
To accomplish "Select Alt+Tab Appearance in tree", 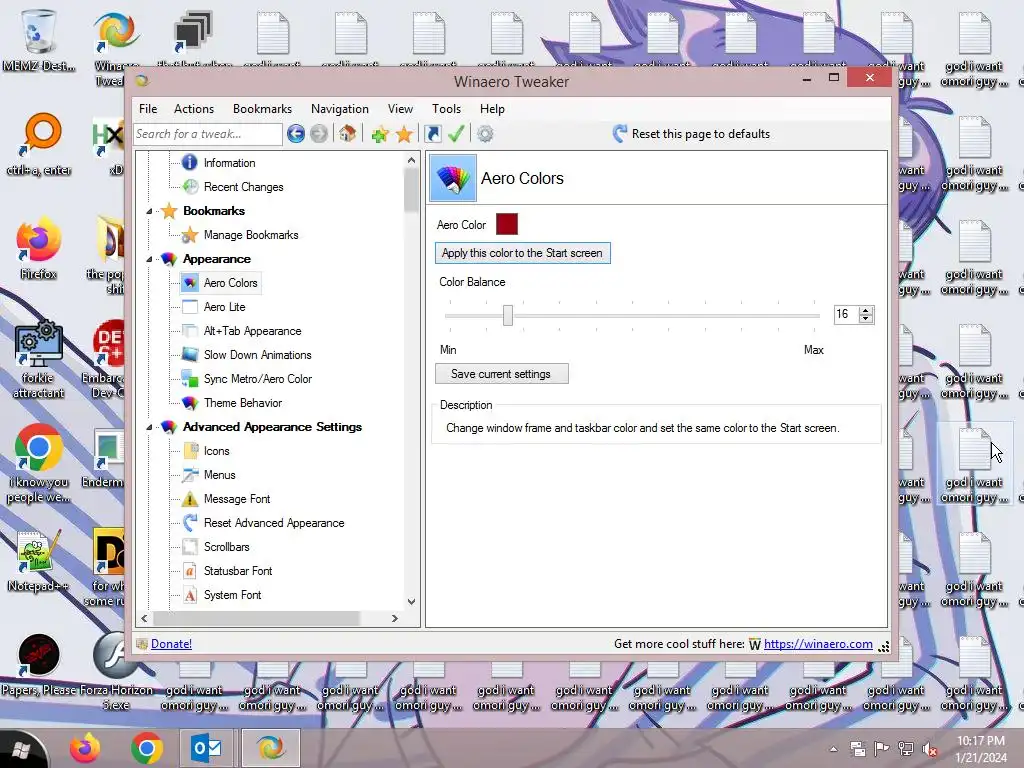I will click(x=252, y=331).
